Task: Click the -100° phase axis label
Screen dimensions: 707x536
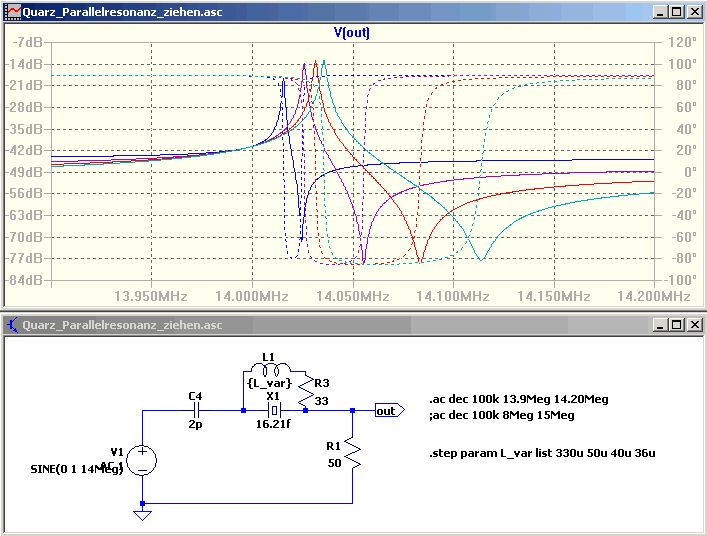Action: (x=679, y=280)
